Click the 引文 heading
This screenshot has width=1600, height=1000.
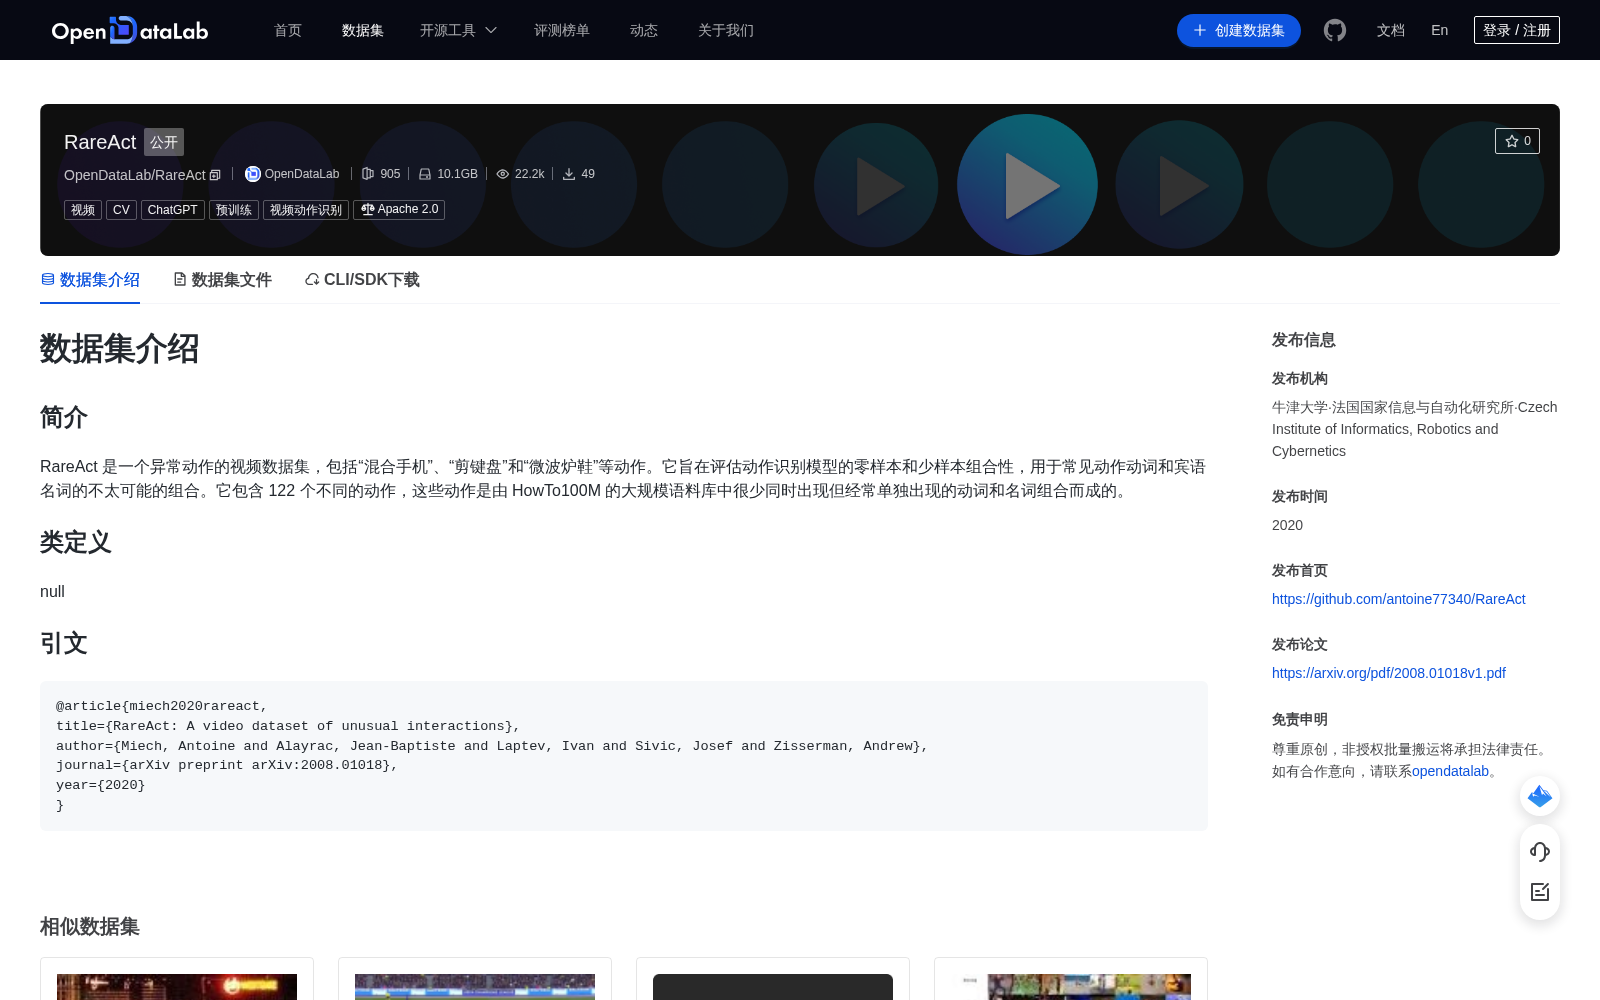pyautogui.click(x=64, y=643)
